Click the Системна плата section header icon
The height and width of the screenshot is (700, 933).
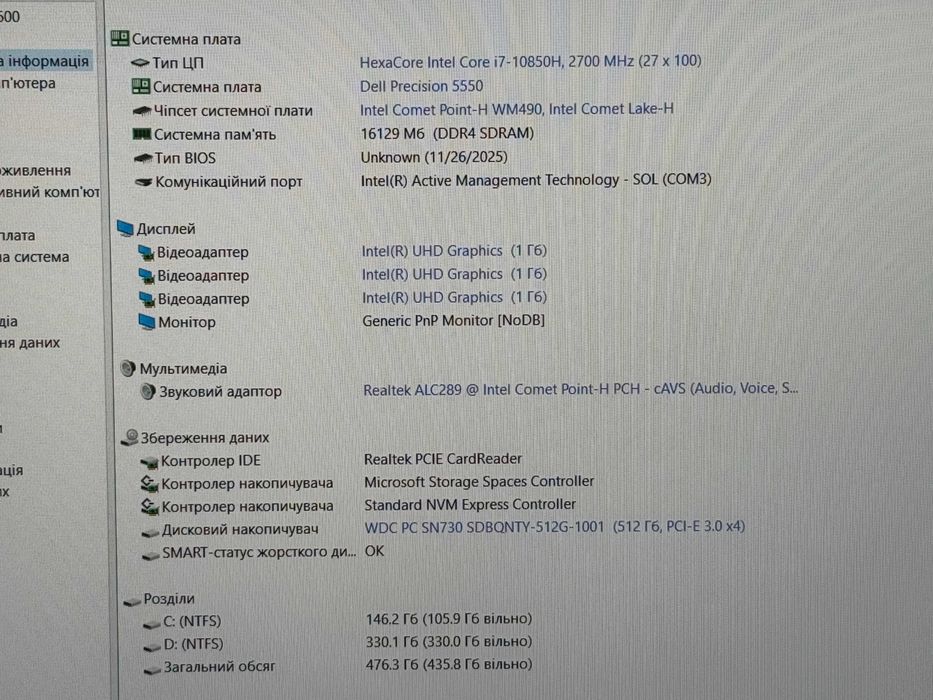pyautogui.click(x=120, y=39)
